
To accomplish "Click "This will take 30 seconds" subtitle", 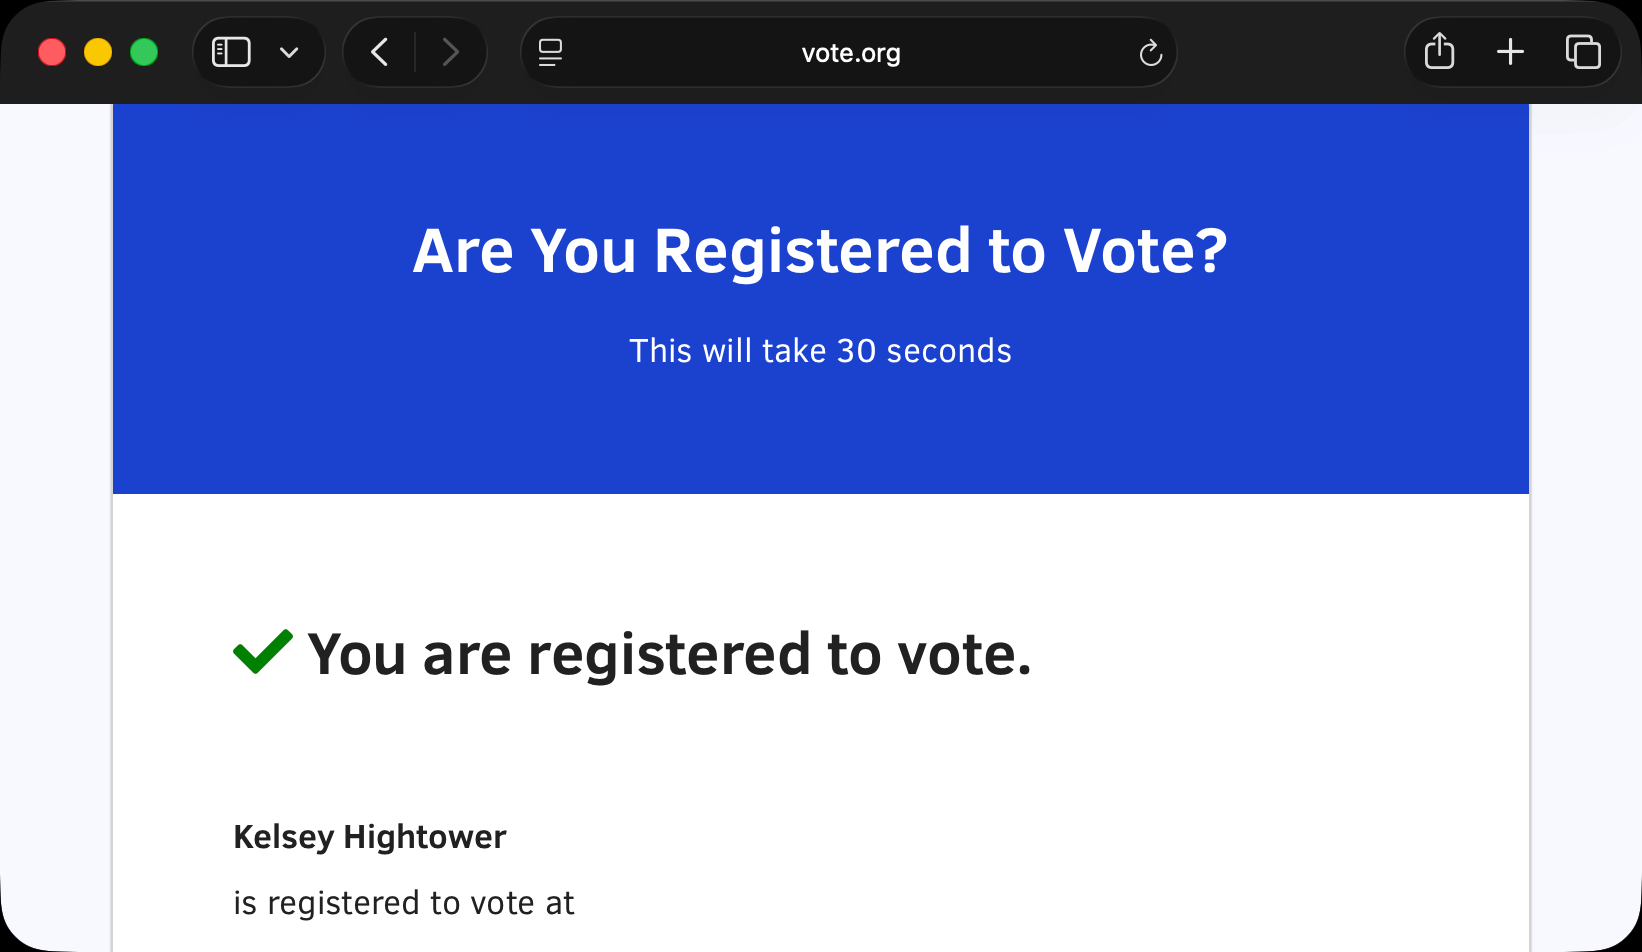I will (x=820, y=351).
